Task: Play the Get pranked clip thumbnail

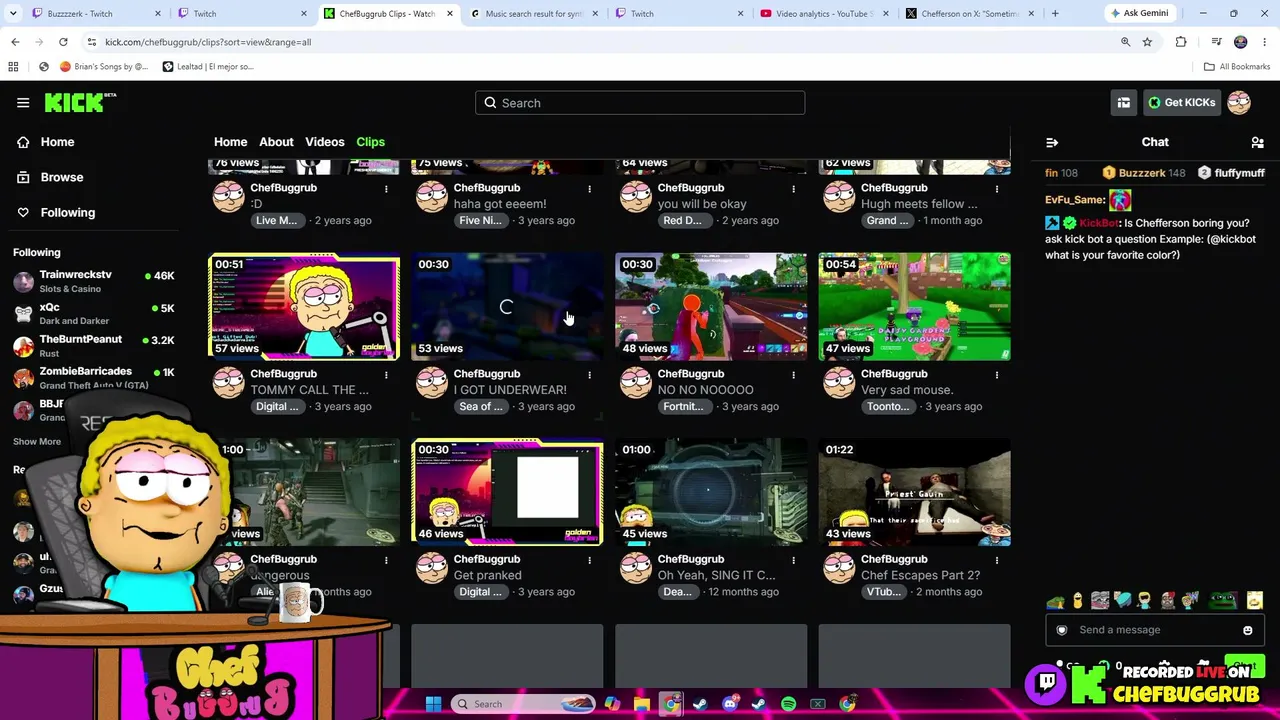Action: pyautogui.click(x=507, y=492)
